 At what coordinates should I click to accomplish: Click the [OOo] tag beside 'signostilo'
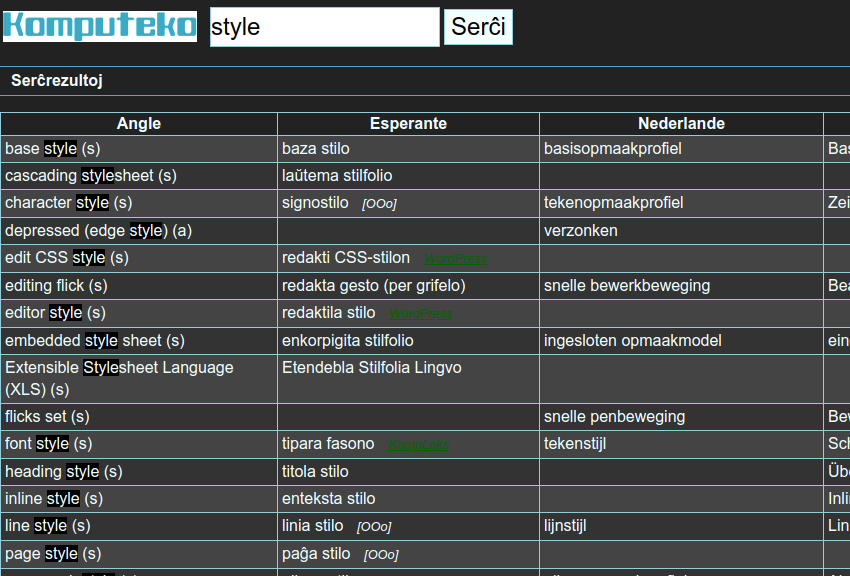379,204
